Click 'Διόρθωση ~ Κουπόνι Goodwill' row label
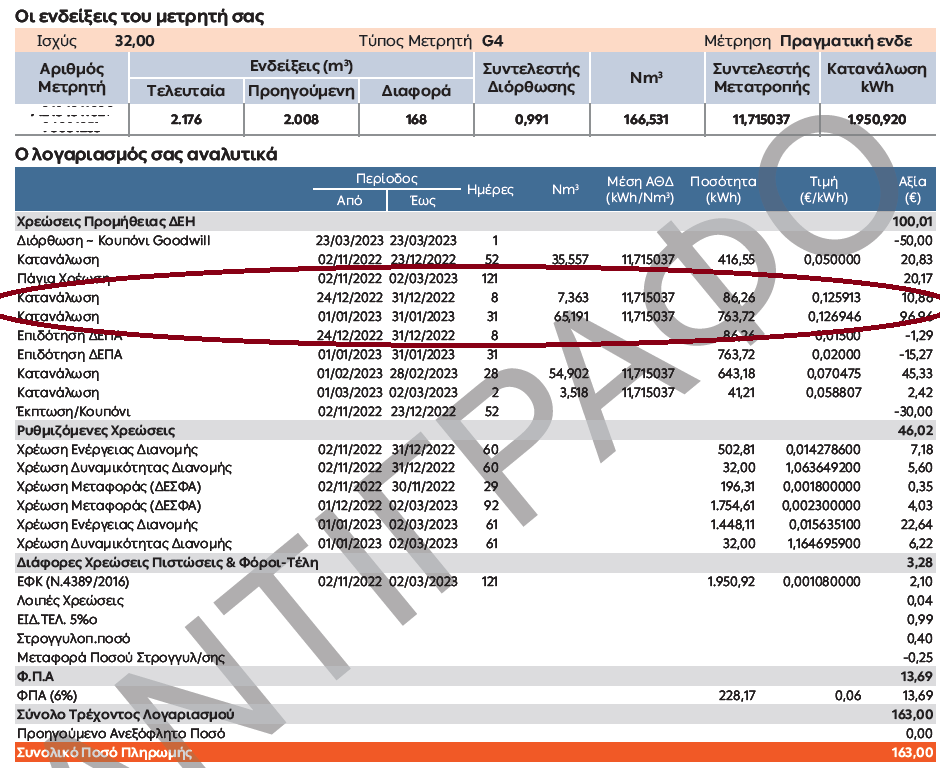940x768 pixels. click(x=114, y=240)
